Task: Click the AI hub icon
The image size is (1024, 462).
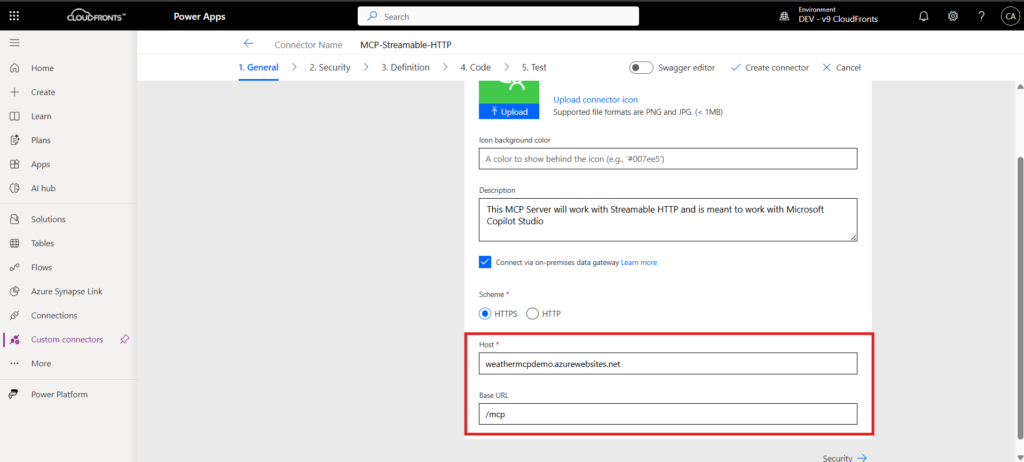Action: point(14,188)
